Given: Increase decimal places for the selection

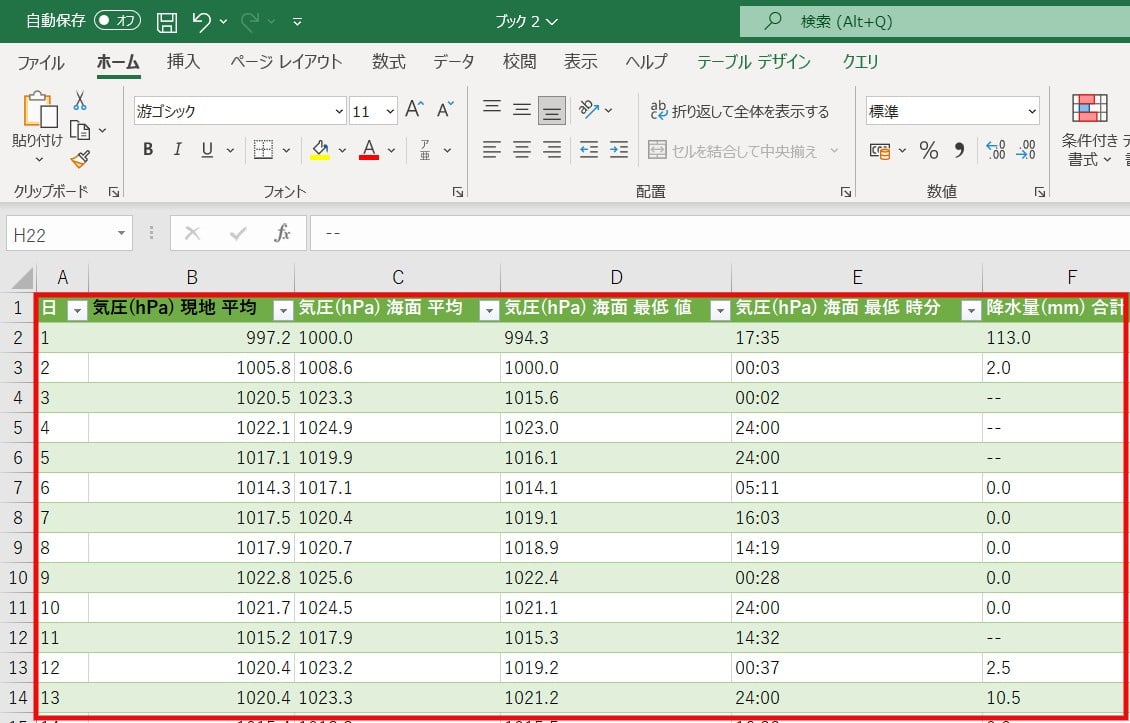Looking at the screenshot, I should 994,149.
